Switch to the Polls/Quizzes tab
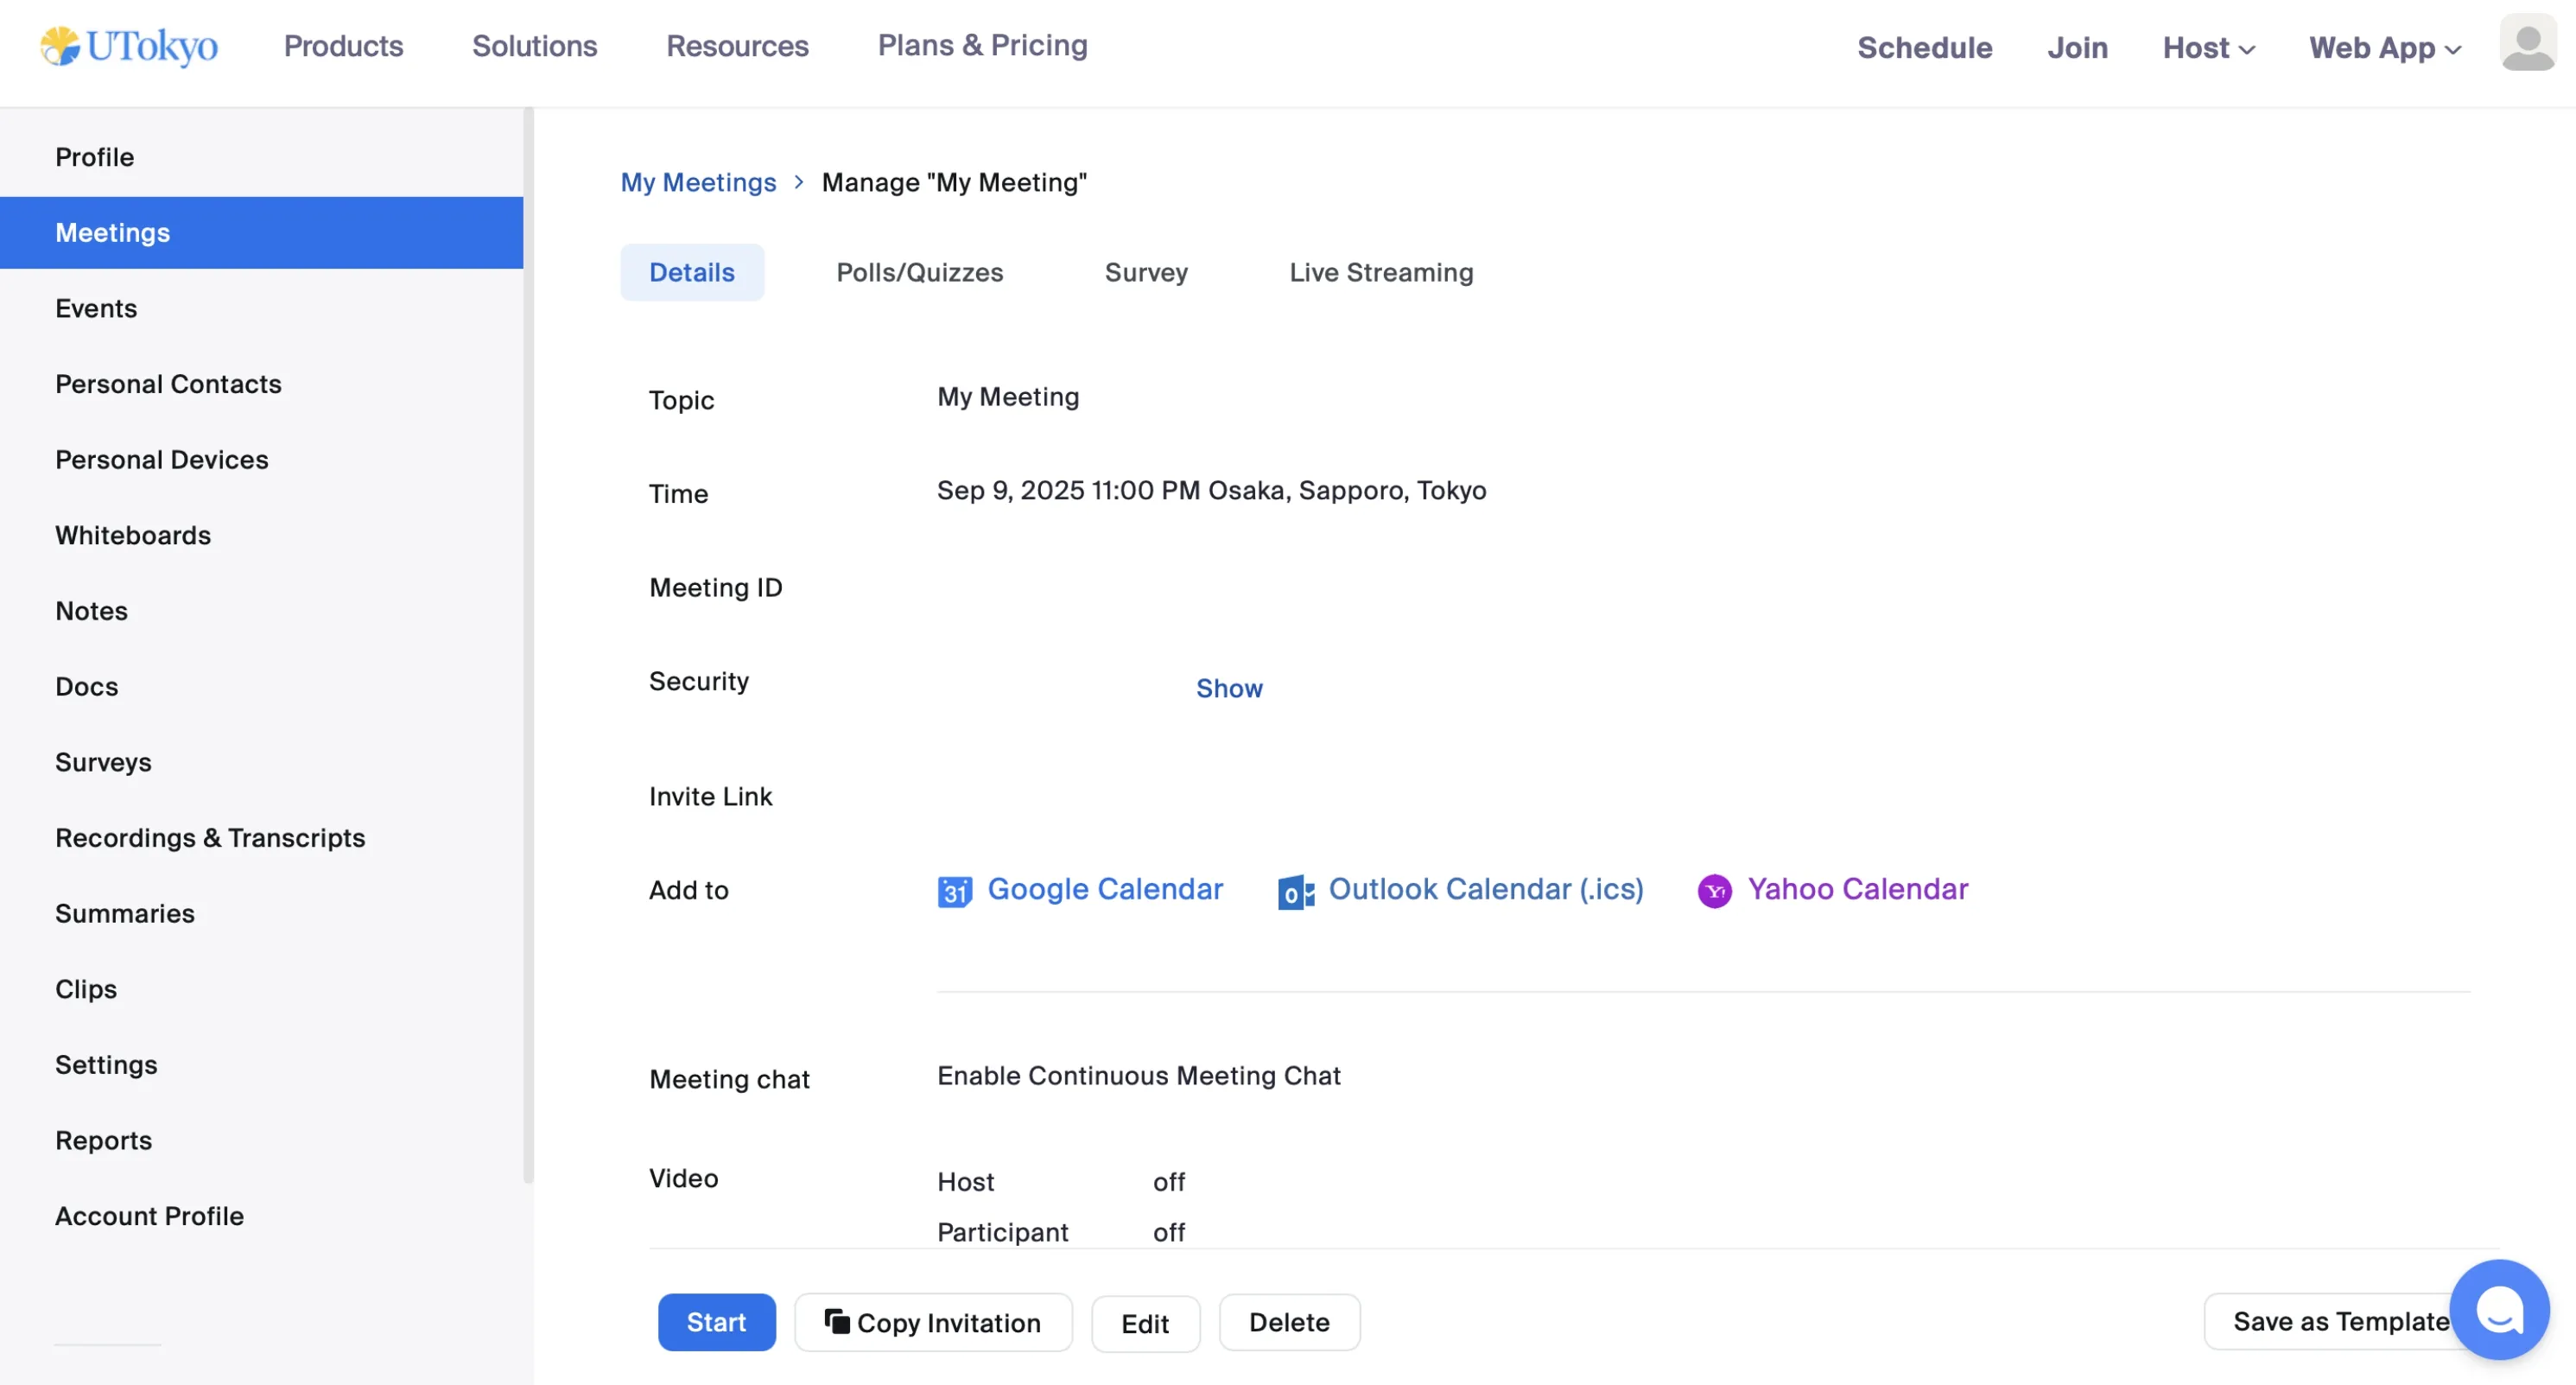This screenshot has width=2576, height=1385. point(919,272)
